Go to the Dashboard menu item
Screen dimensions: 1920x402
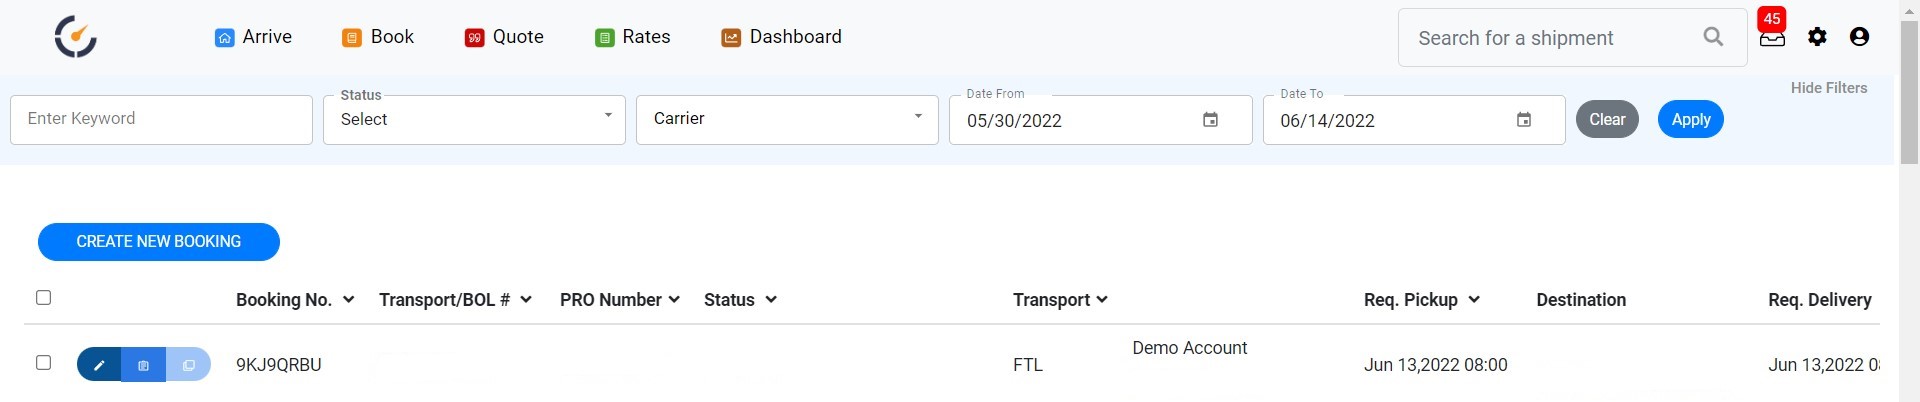pos(781,37)
